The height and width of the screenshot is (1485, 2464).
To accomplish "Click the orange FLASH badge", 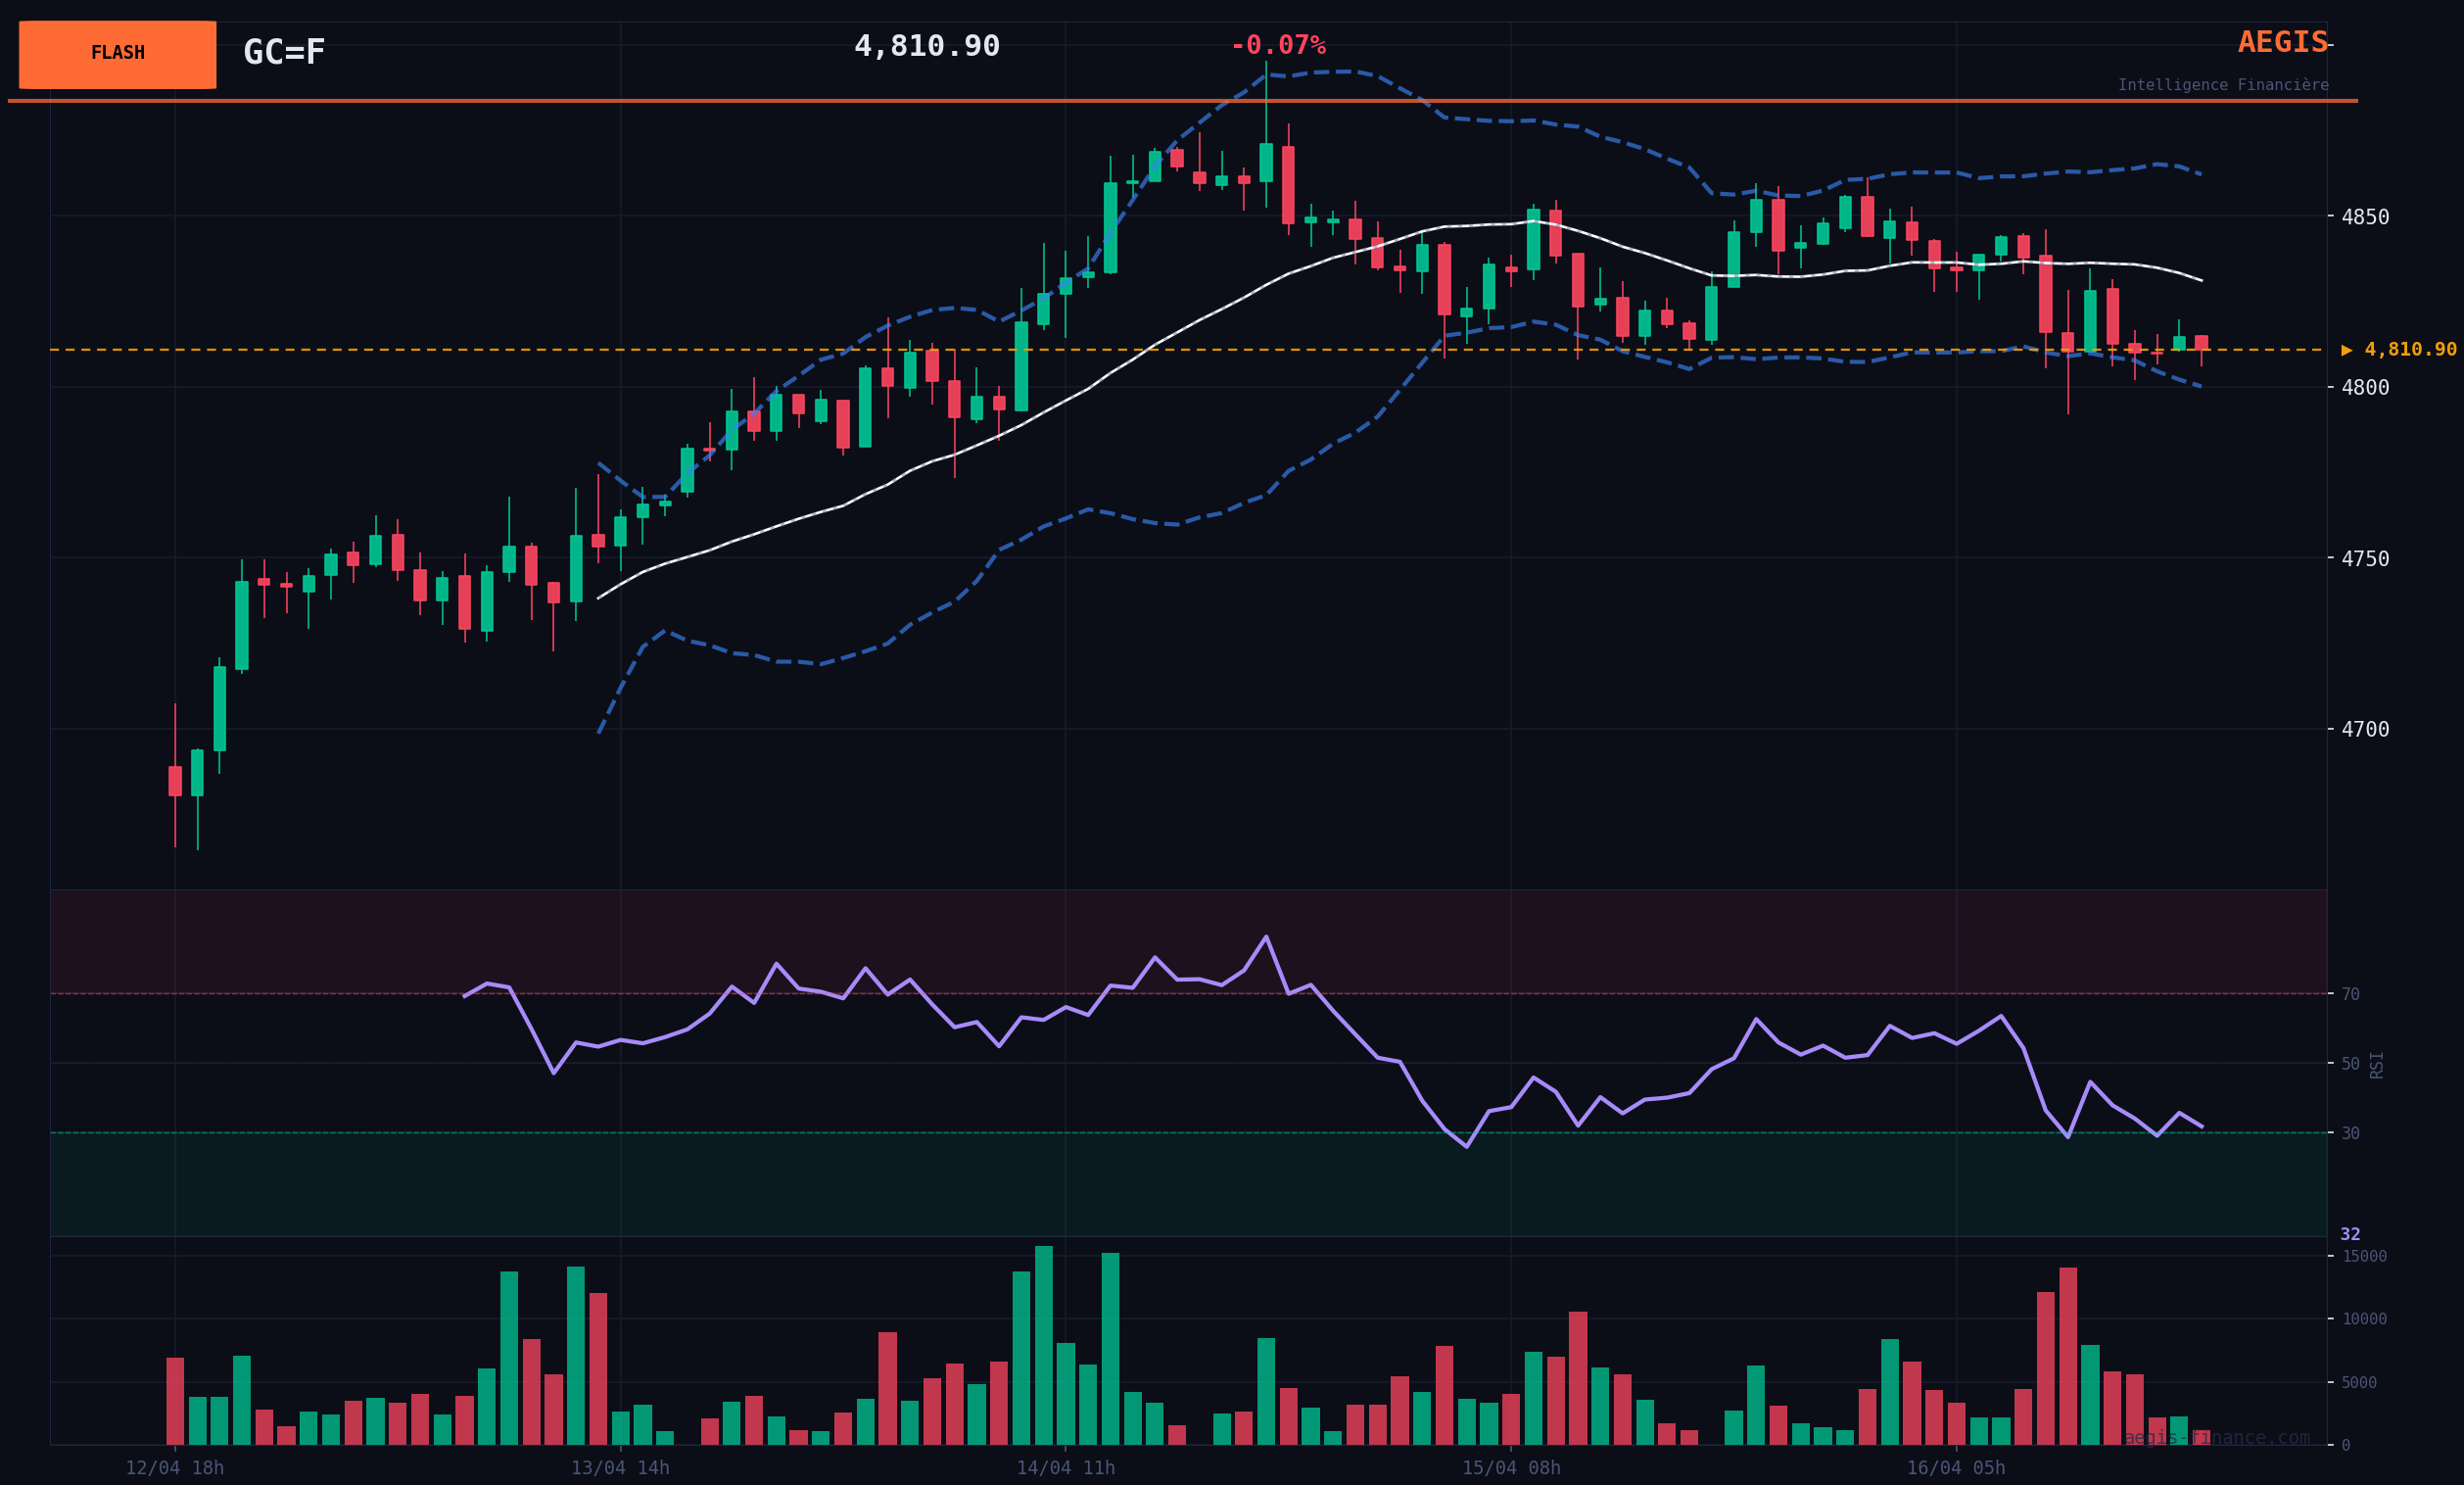I will [x=117, y=54].
